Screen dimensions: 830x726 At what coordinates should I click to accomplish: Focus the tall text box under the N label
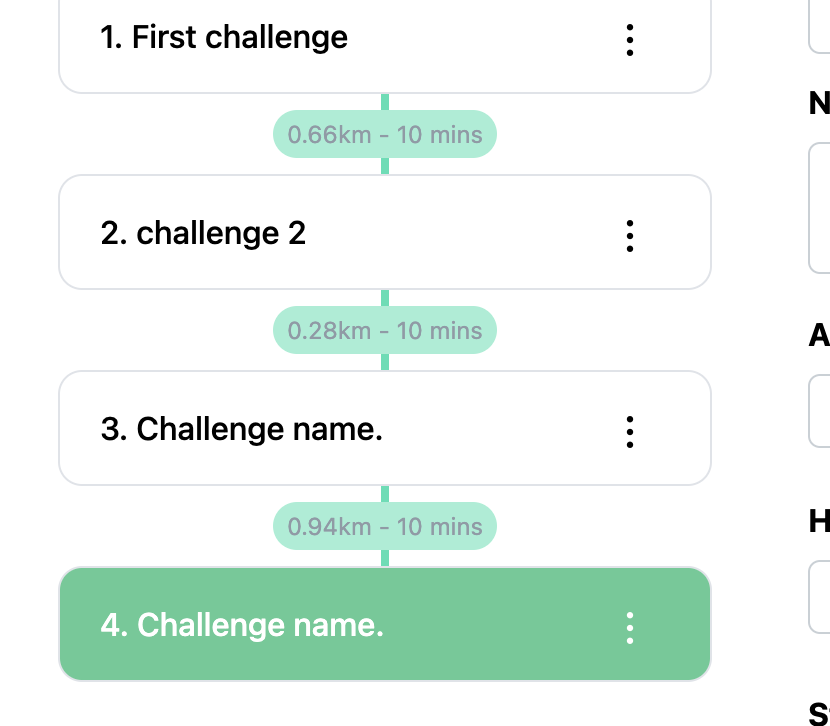tap(819, 208)
